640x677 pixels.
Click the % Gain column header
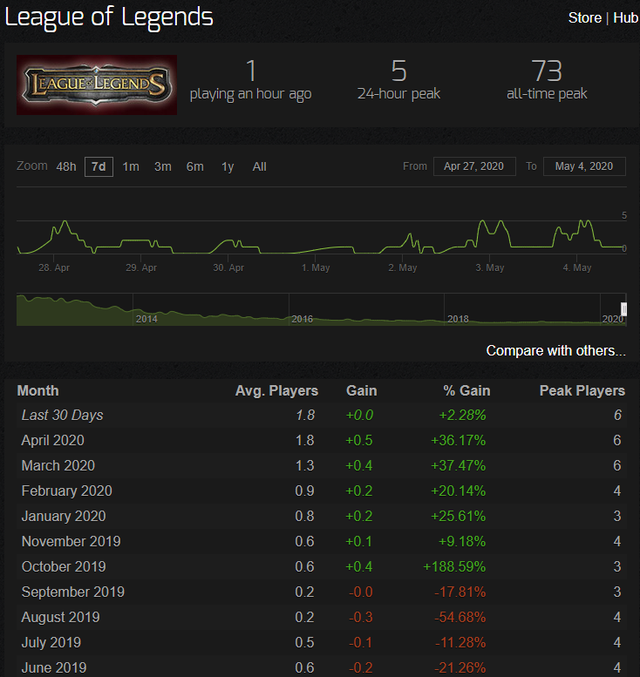466,391
